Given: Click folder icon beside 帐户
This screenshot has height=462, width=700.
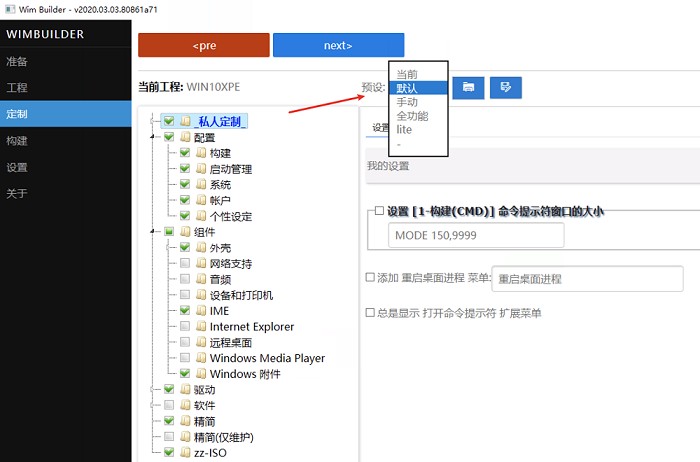Looking at the screenshot, I should [201, 200].
